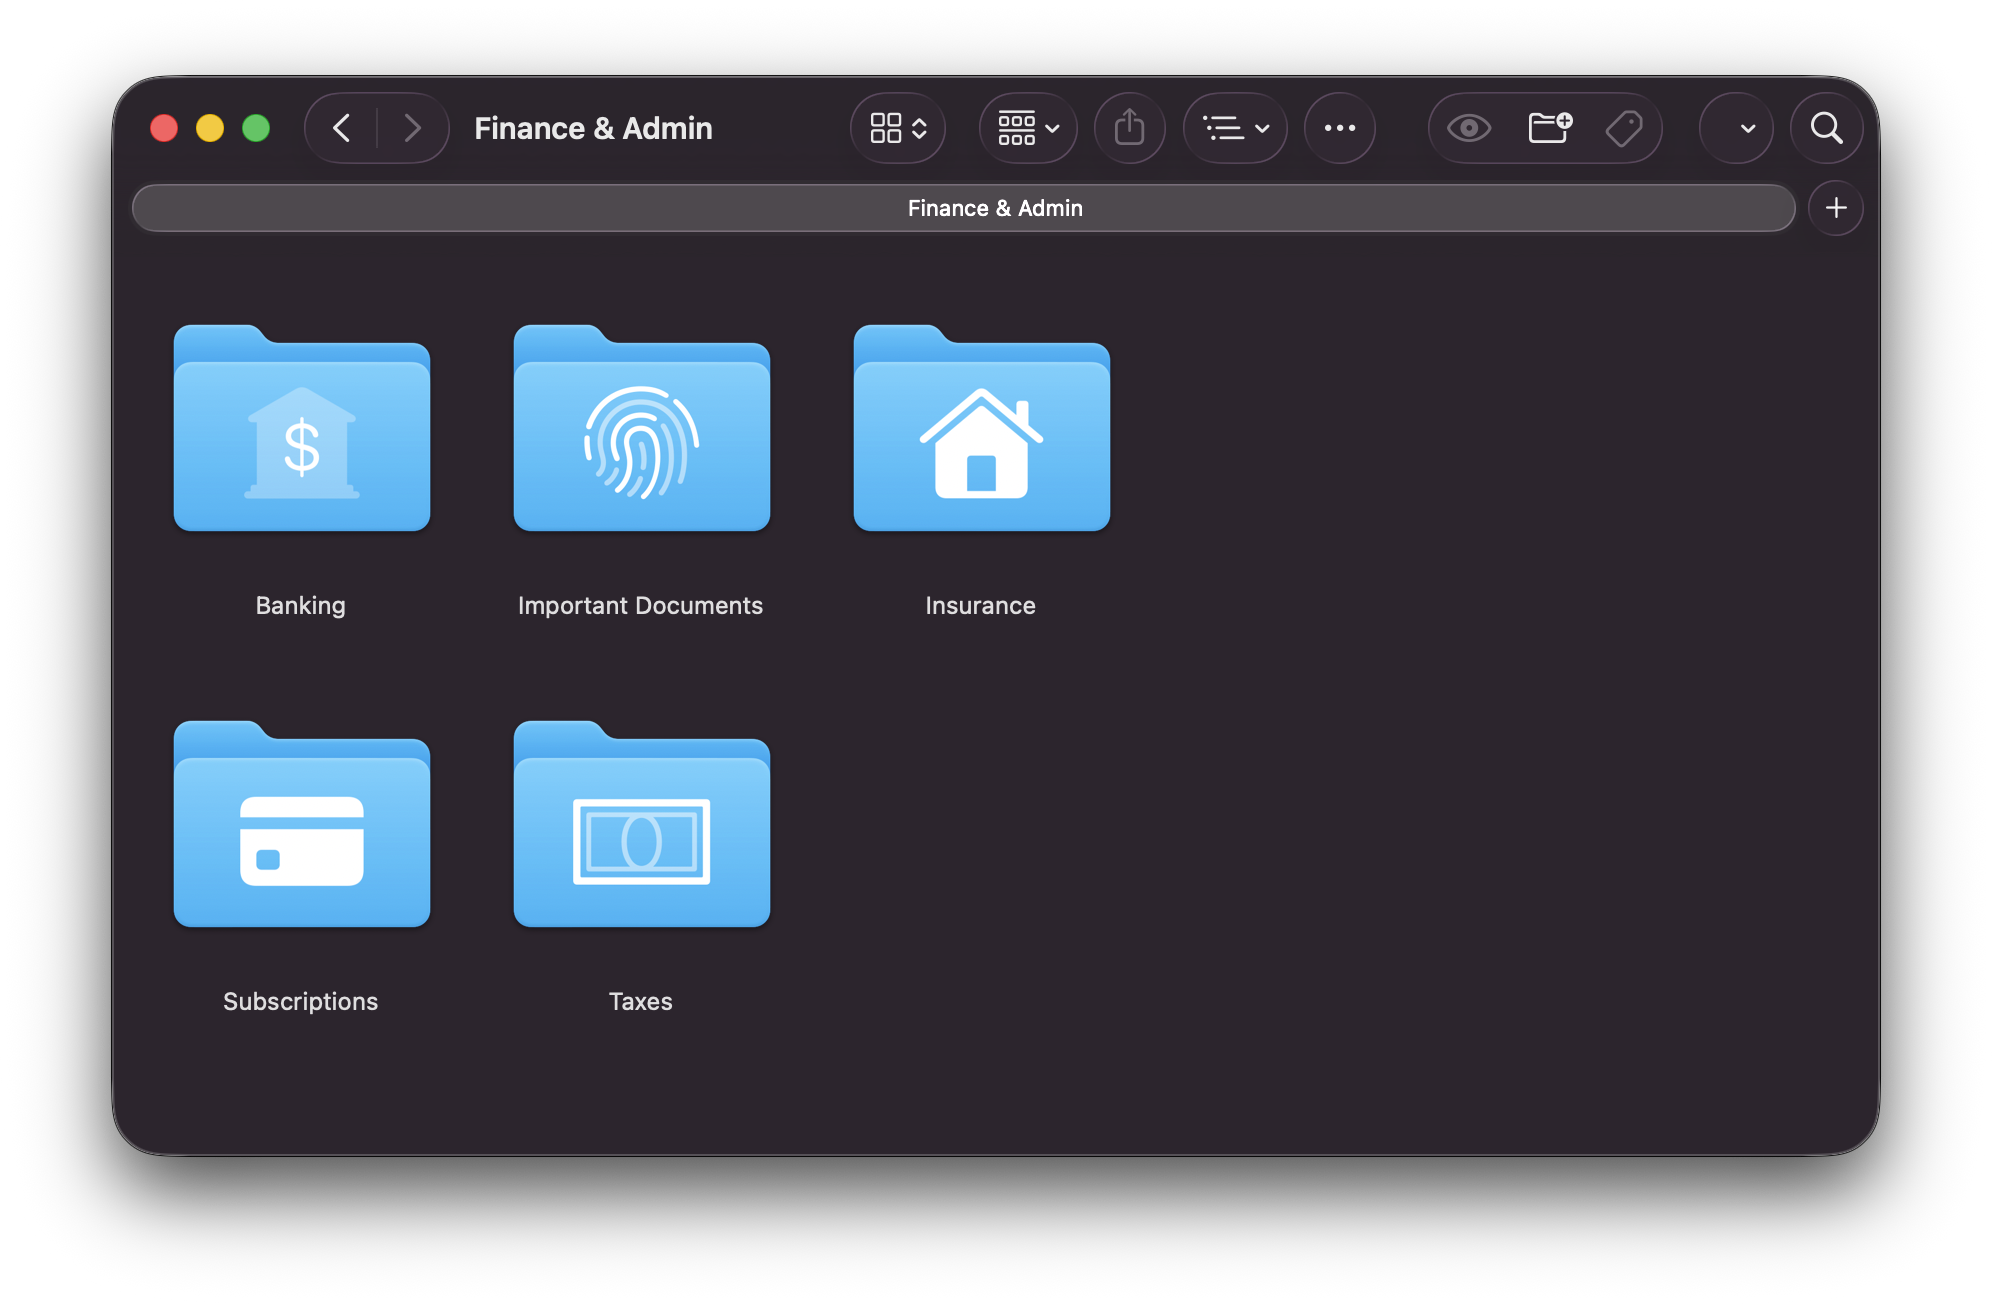Navigate forward using the right arrow
1992x1304 pixels.
(413, 128)
